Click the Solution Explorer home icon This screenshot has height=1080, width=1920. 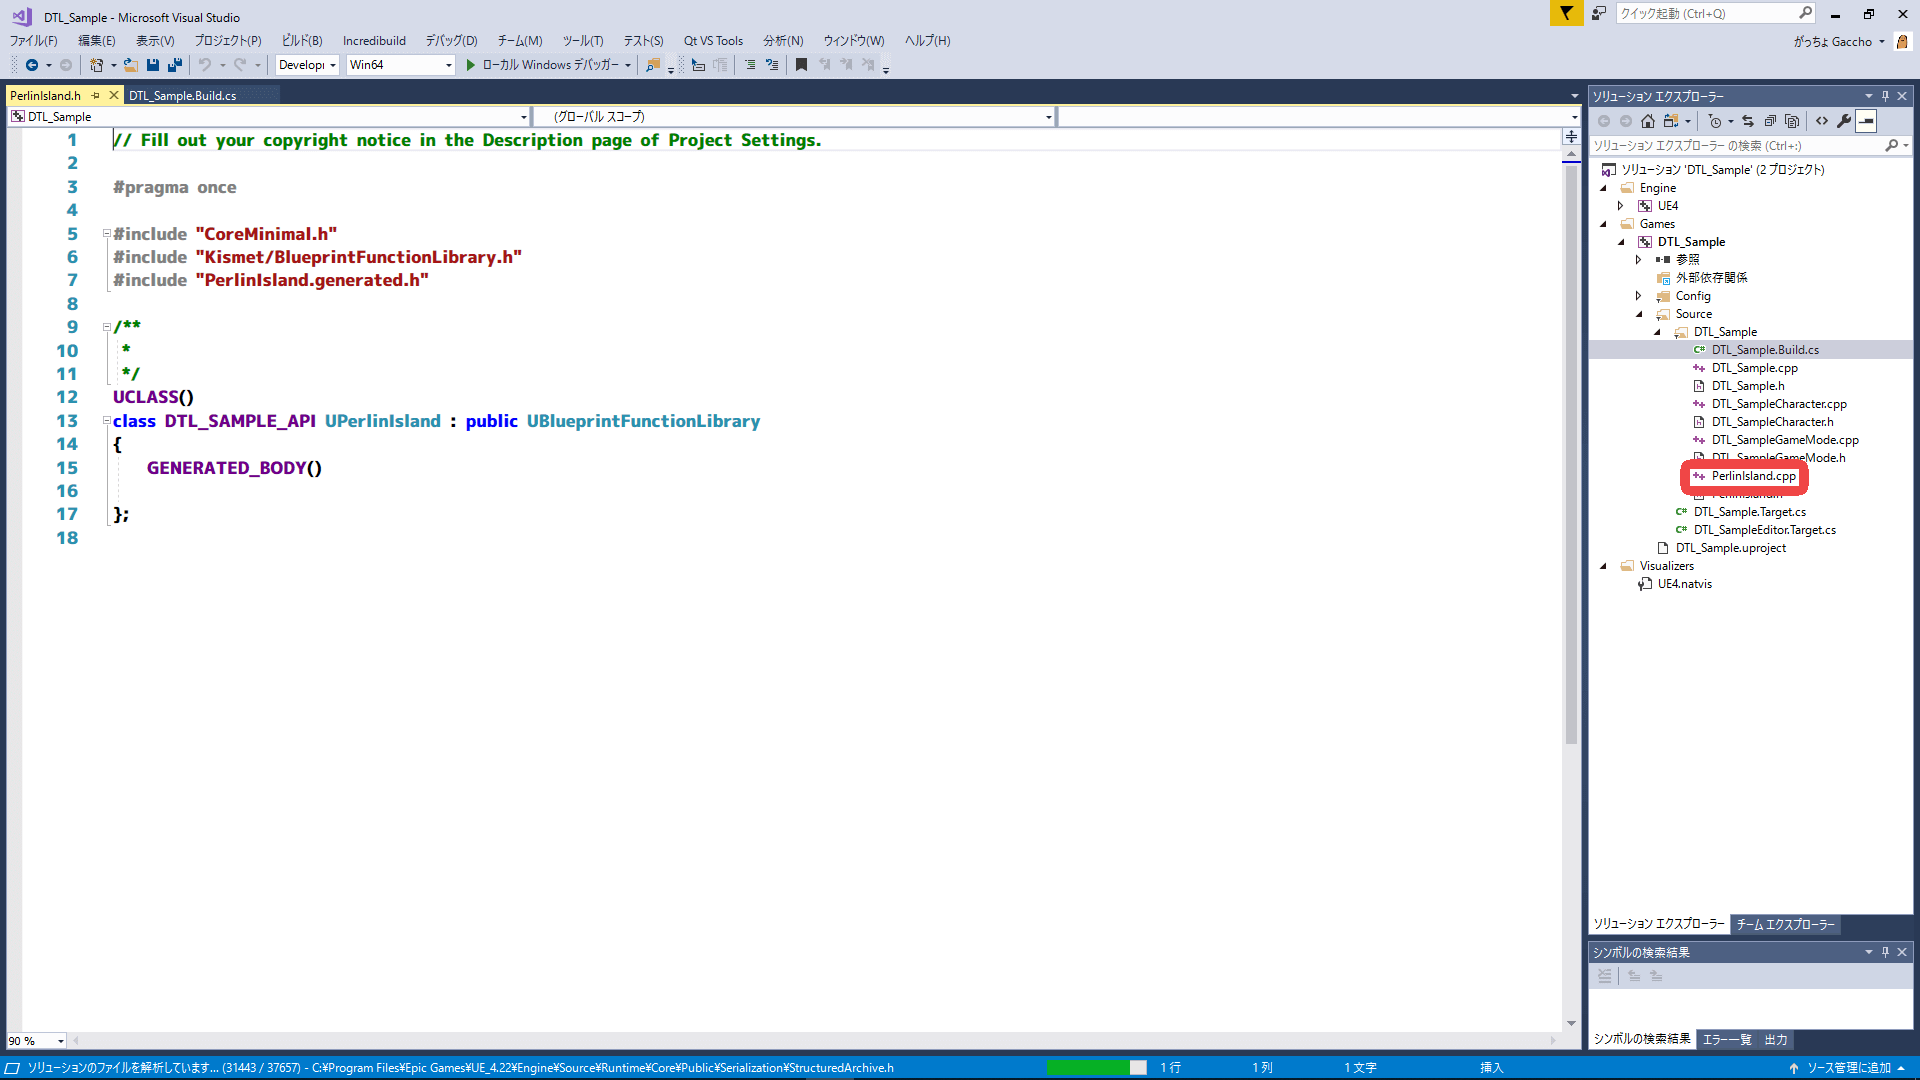click(1648, 121)
